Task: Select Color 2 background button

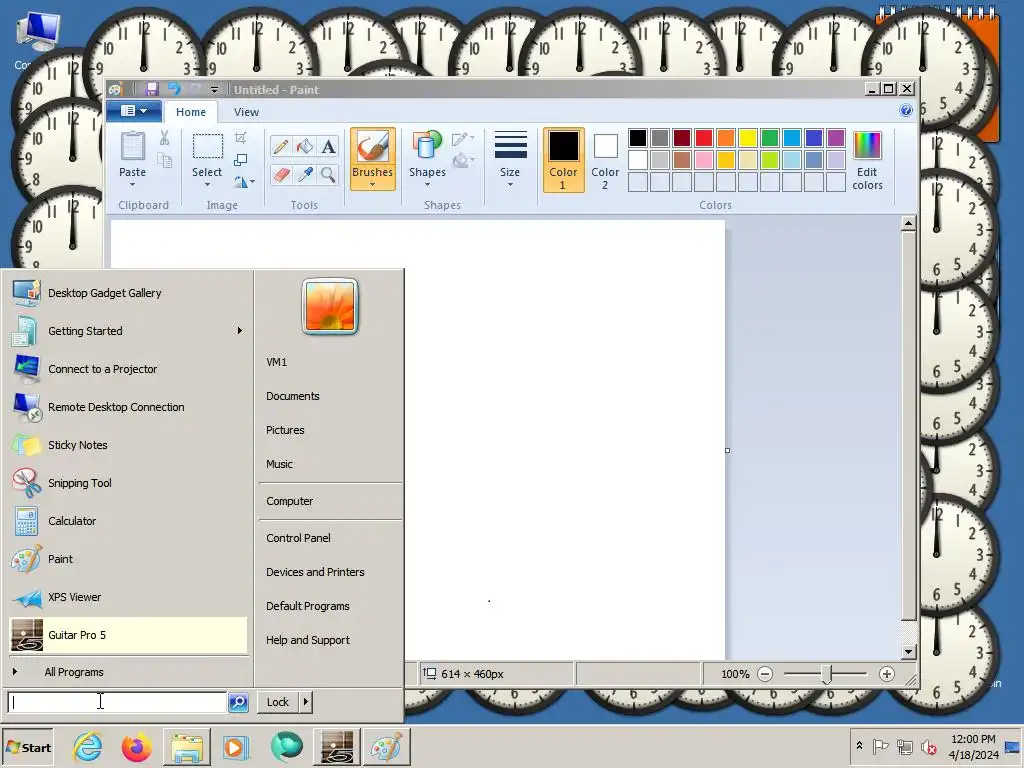Action: (605, 161)
